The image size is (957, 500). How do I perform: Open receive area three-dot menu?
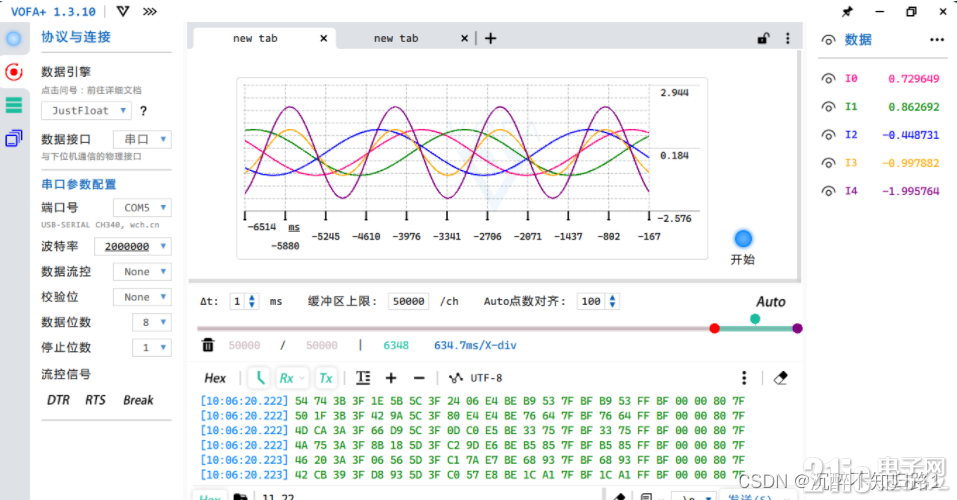(x=743, y=378)
